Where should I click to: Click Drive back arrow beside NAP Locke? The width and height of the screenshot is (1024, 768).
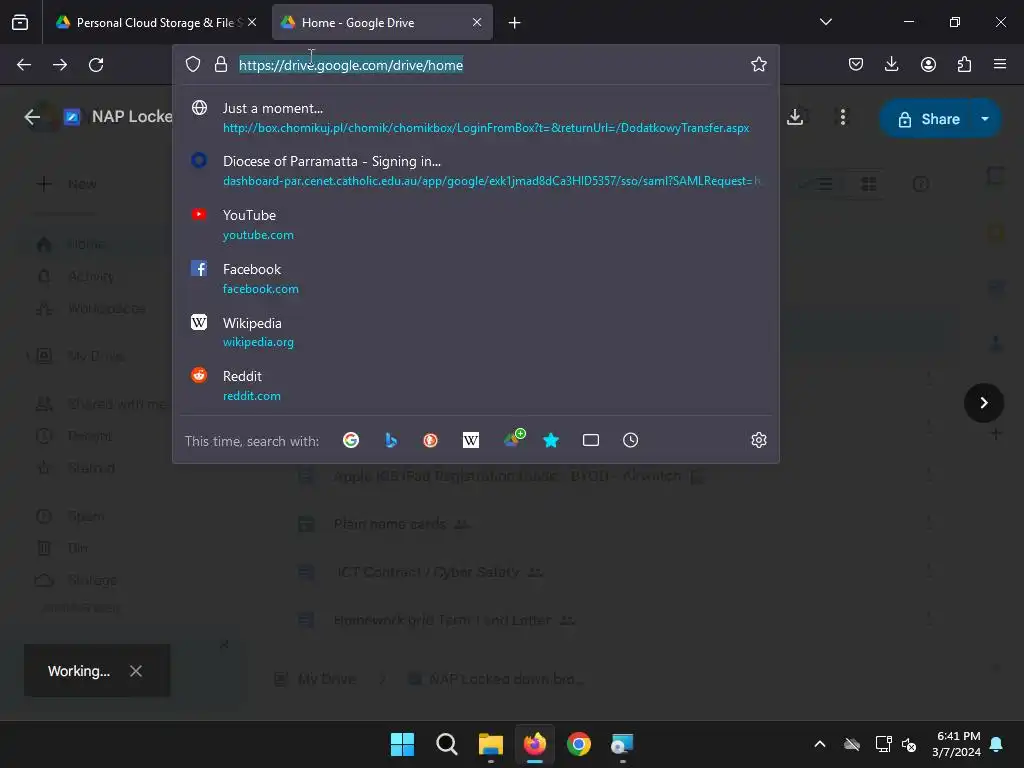point(32,117)
